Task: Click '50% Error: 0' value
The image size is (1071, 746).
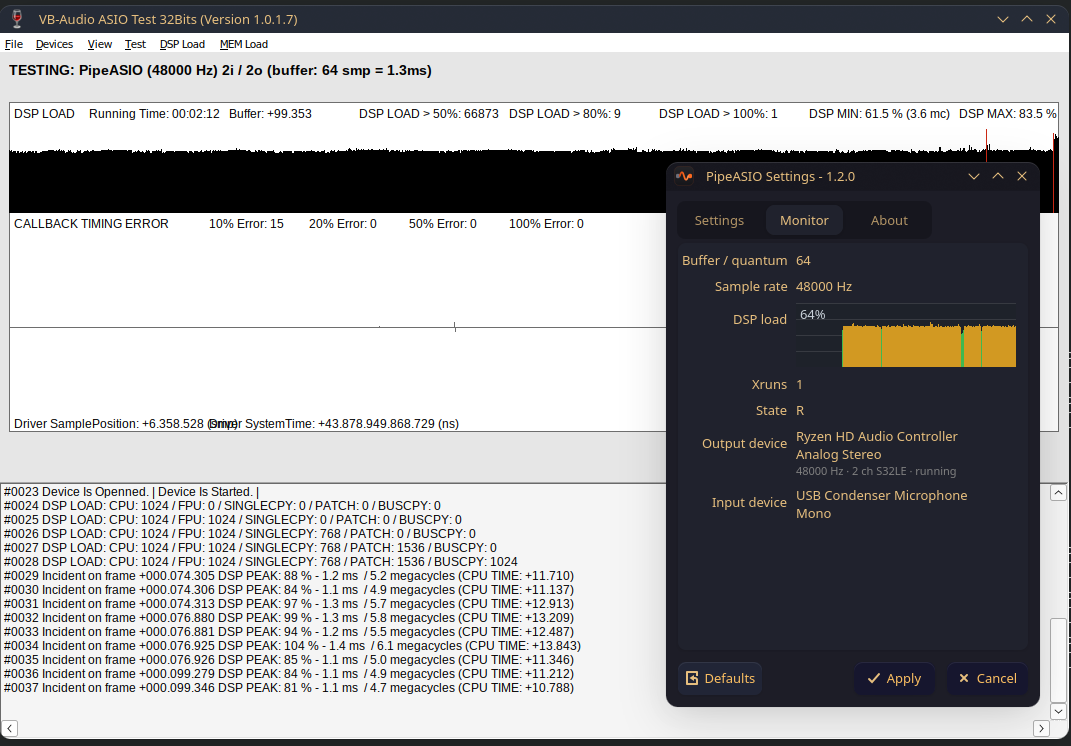Action: point(443,224)
